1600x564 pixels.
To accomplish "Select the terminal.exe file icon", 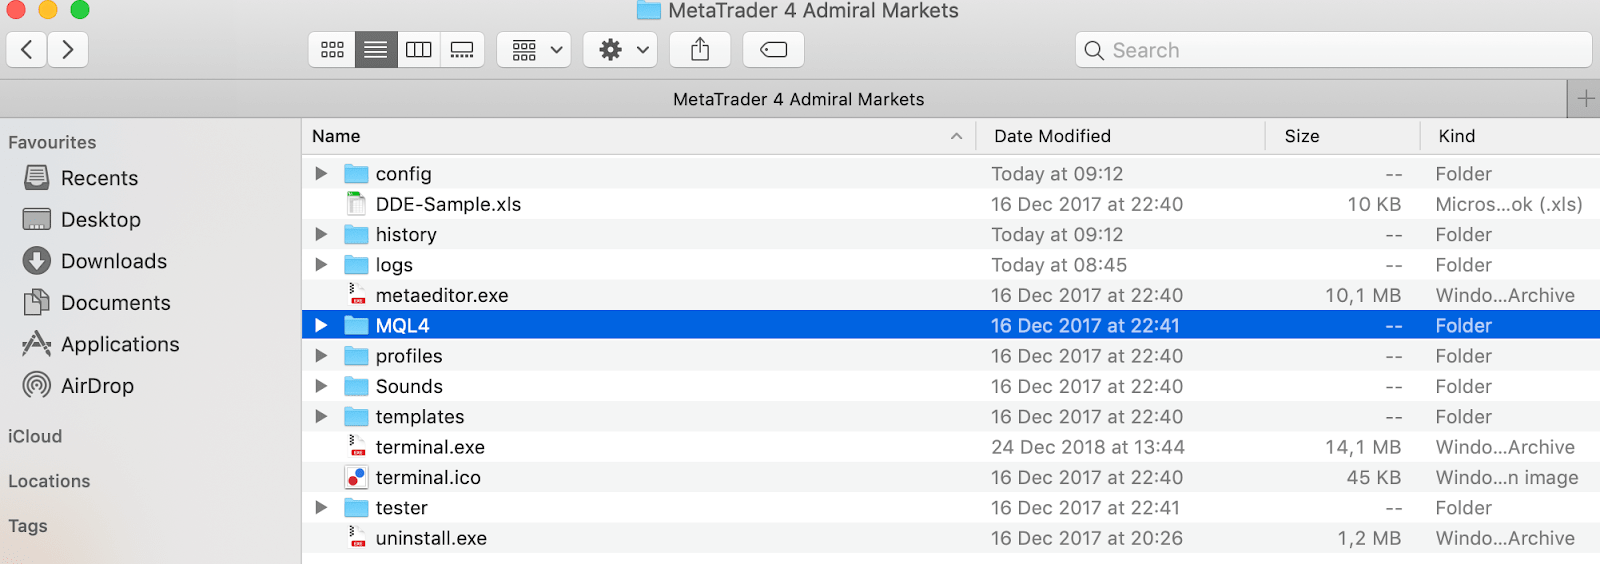I will point(356,446).
